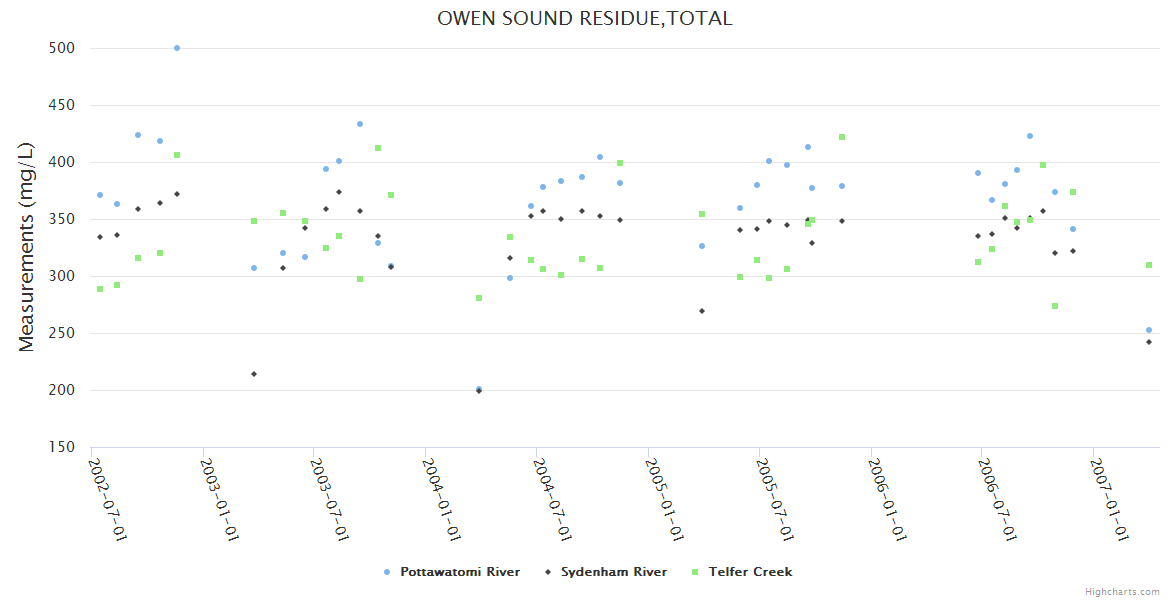Select the final Sydenham River point at far right

(x=1149, y=342)
